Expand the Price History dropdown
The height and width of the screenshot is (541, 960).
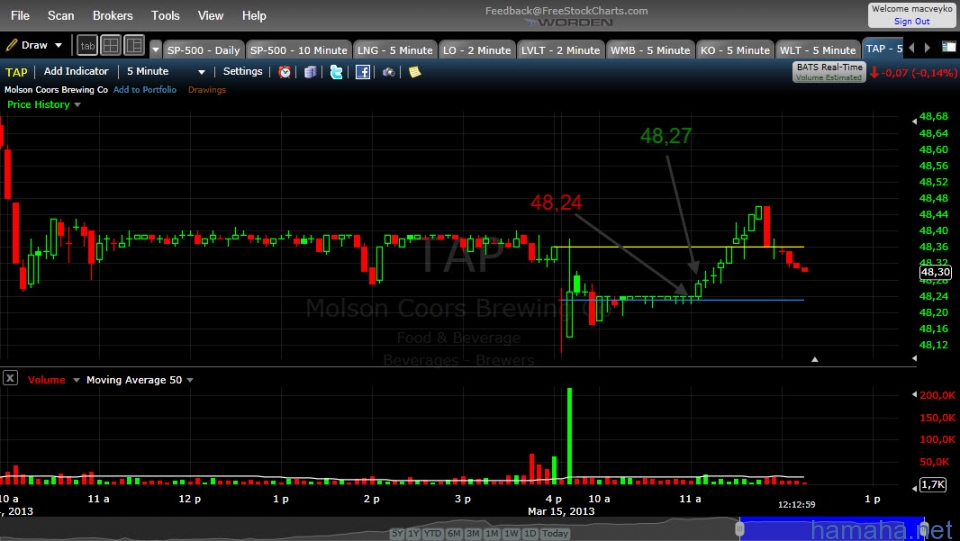tap(77, 105)
